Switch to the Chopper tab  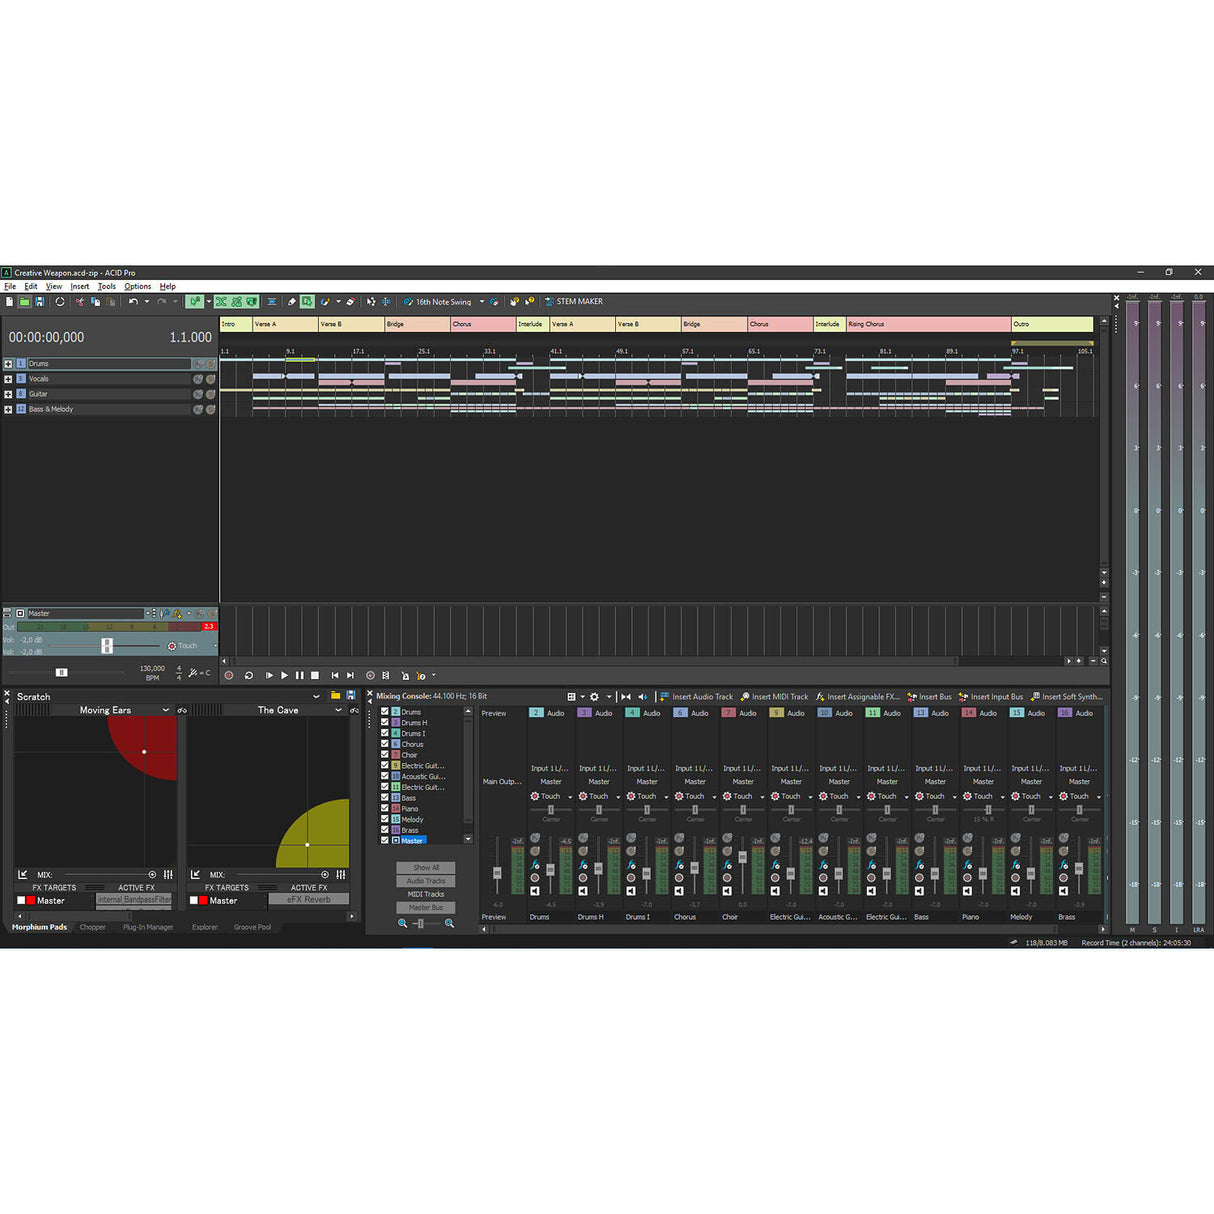pos(93,927)
